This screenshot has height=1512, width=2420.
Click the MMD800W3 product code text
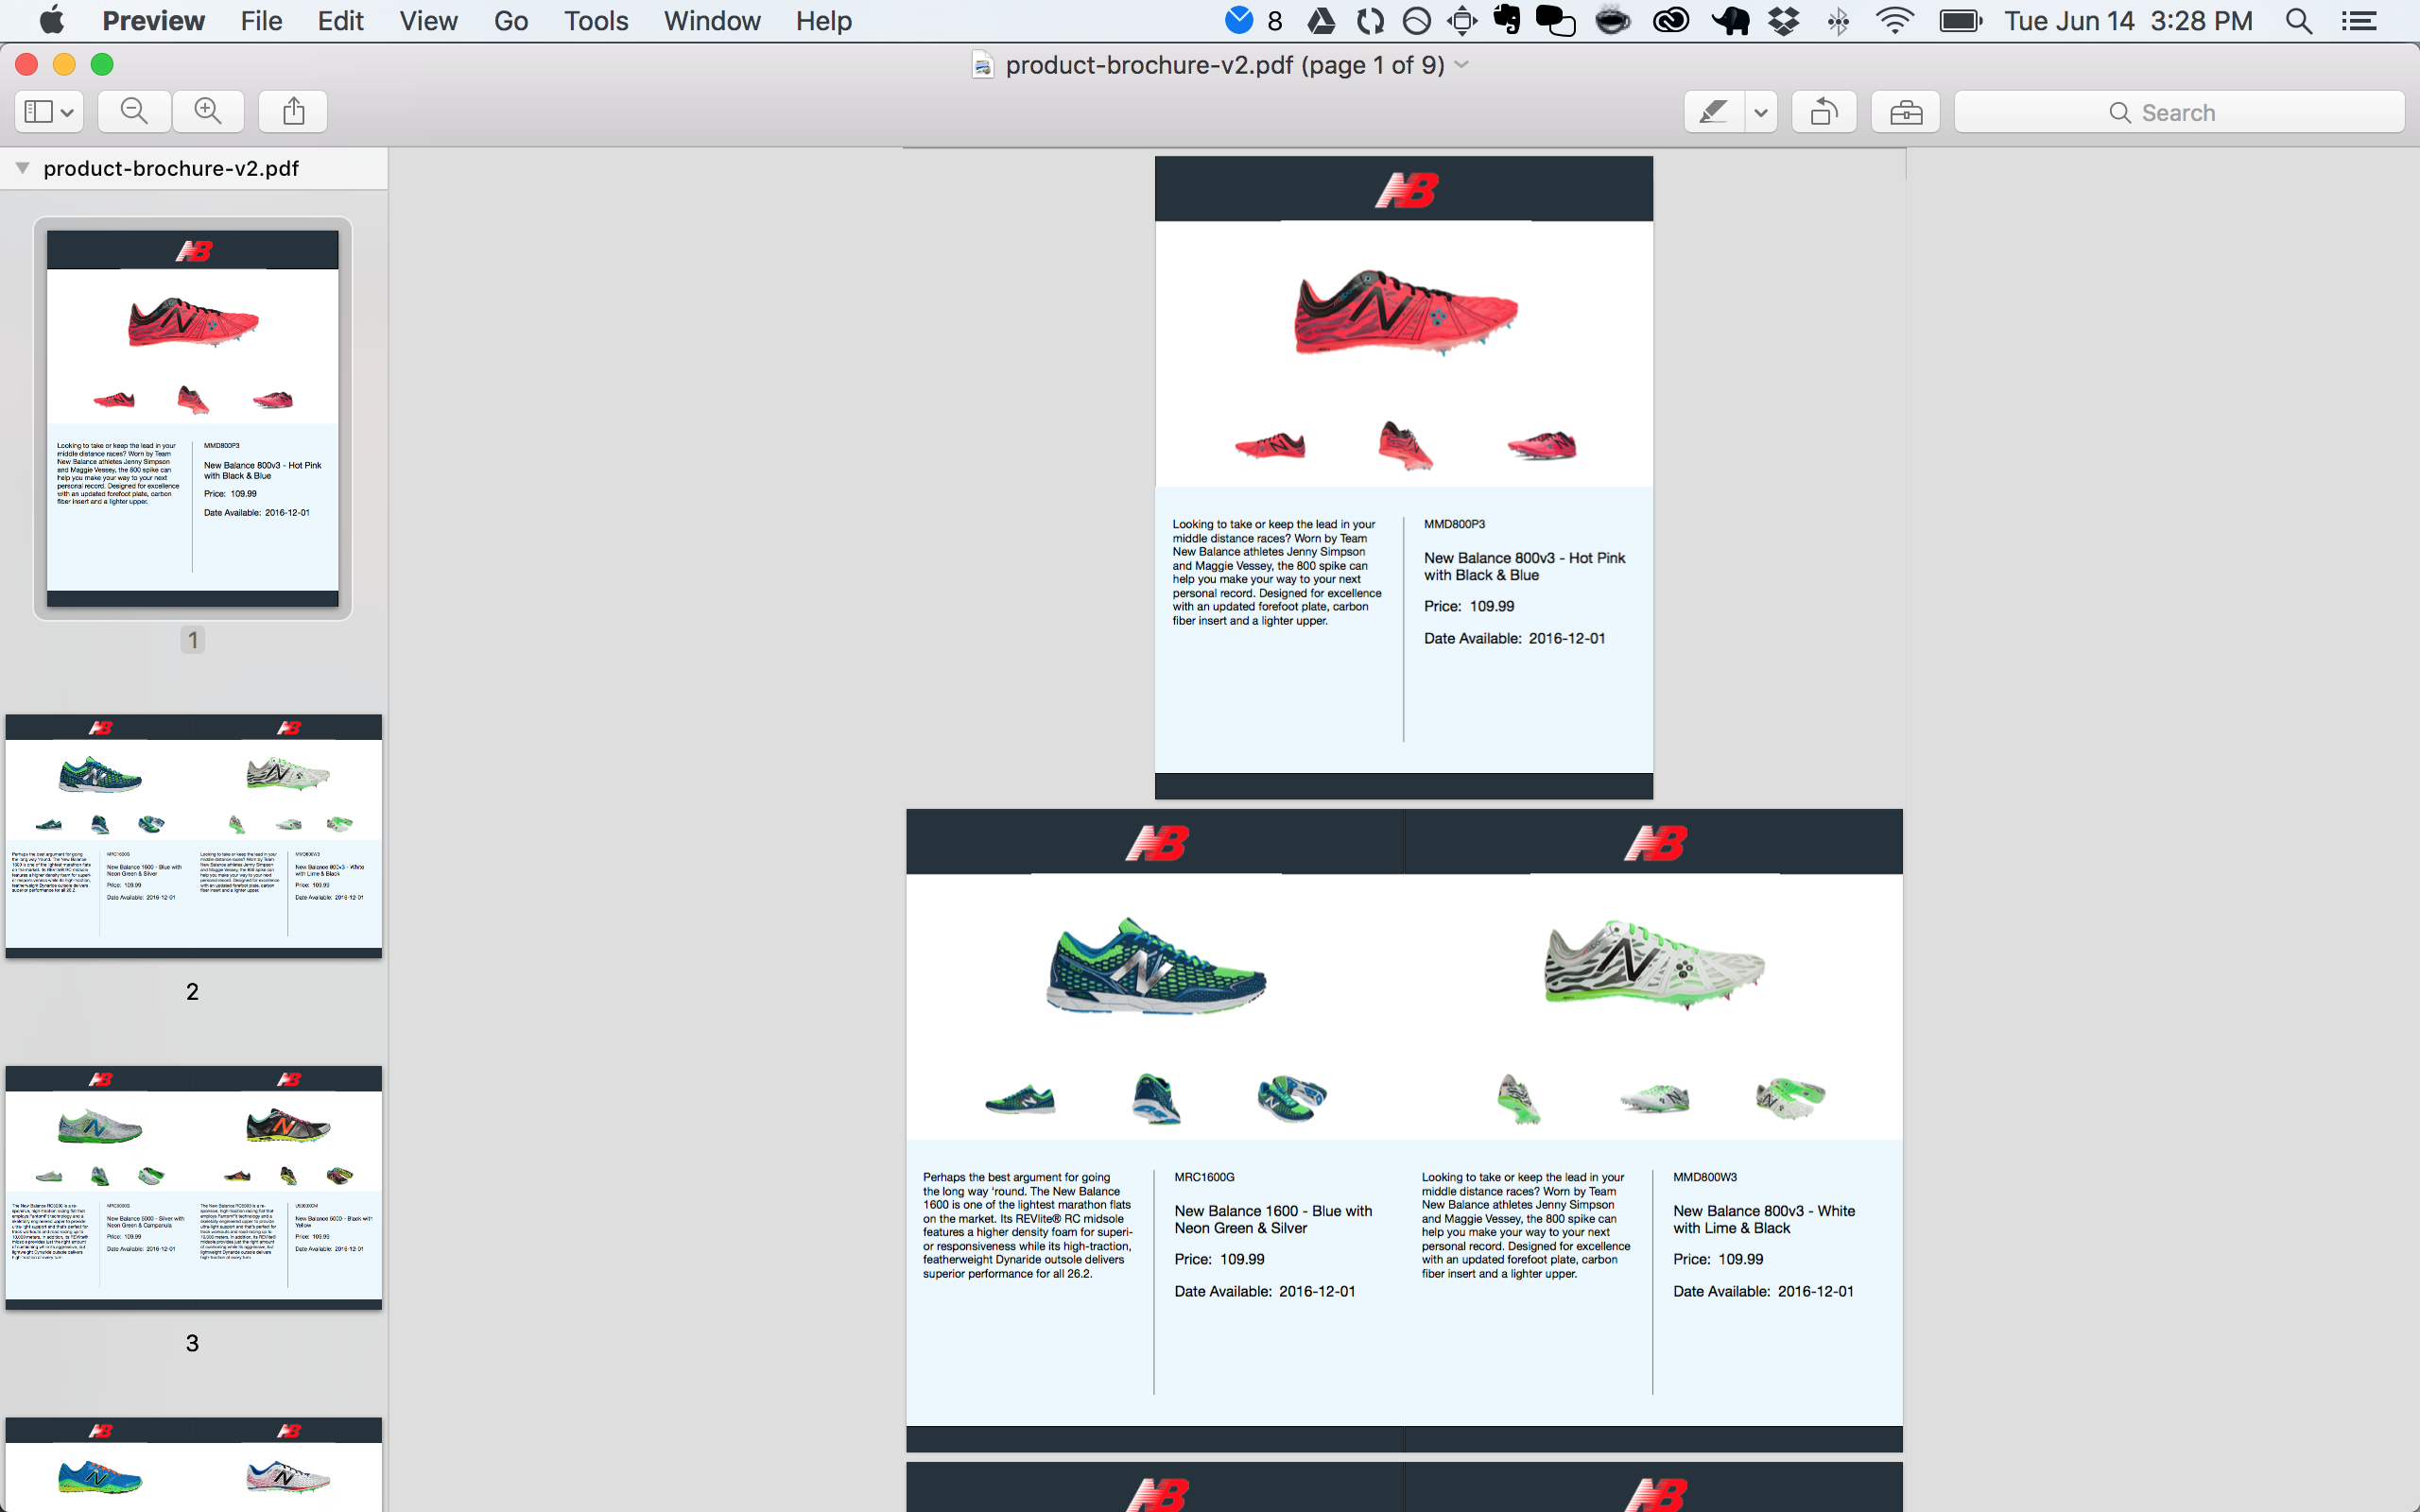[1705, 1177]
